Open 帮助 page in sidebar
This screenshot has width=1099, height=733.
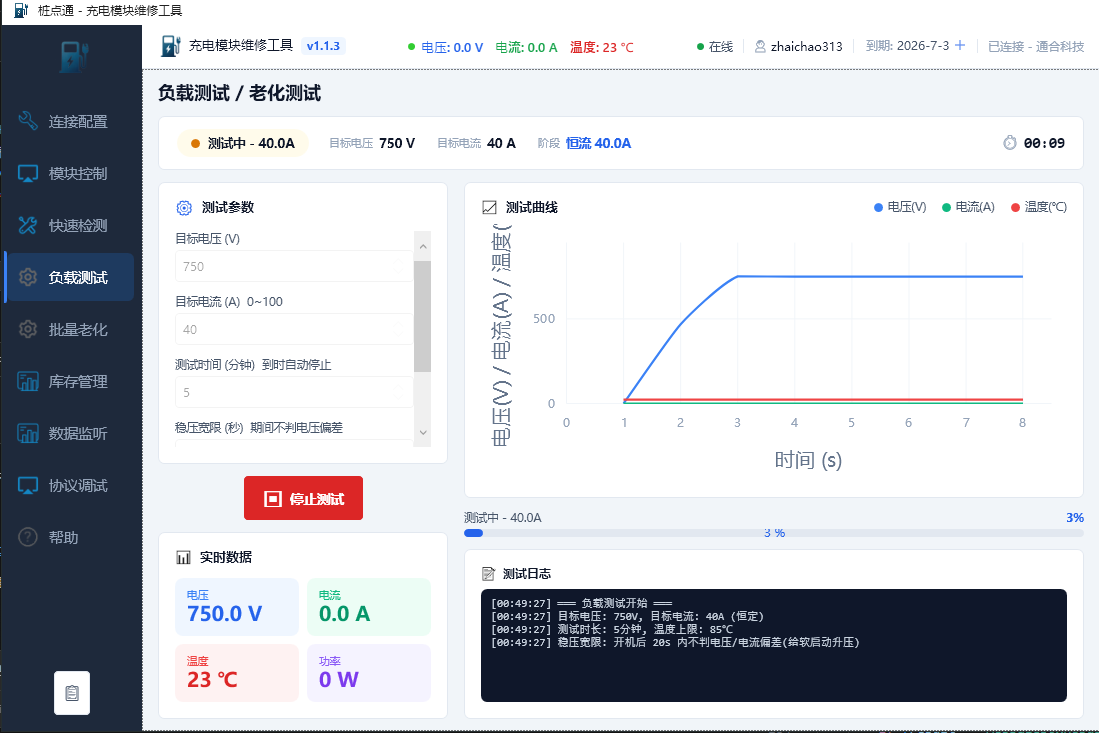[69, 537]
